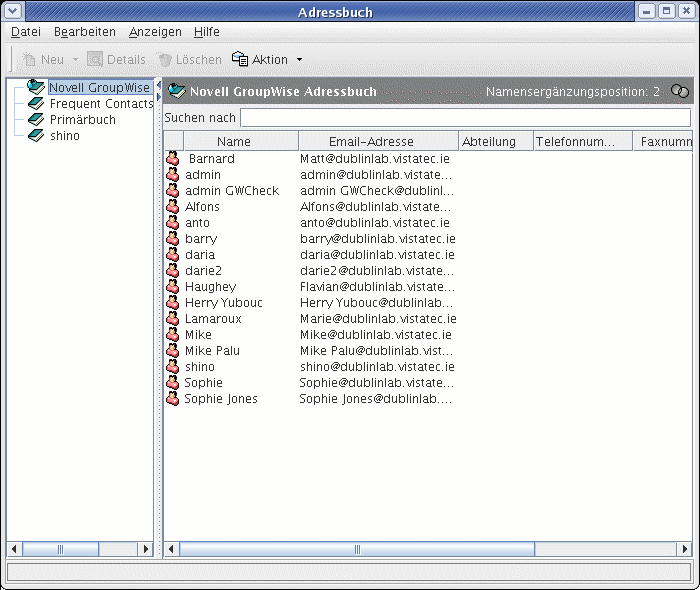Click the Namensergänzungsposition: 2 label
The height and width of the screenshot is (590, 700).
point(572,91)
